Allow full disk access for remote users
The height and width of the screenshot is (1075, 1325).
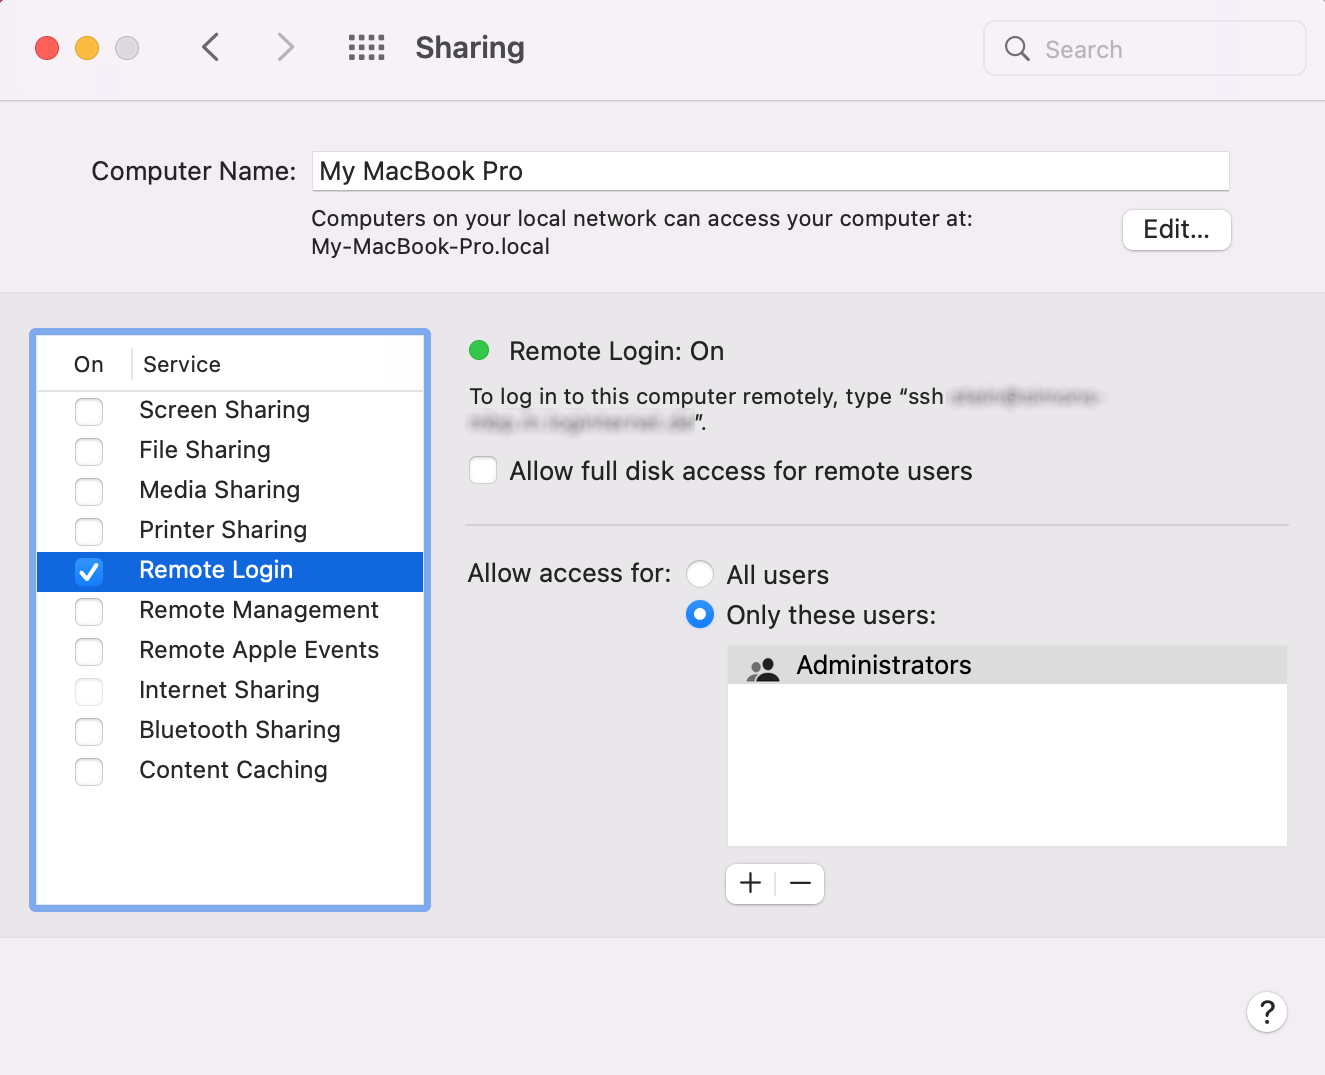[x=483, y=470]
